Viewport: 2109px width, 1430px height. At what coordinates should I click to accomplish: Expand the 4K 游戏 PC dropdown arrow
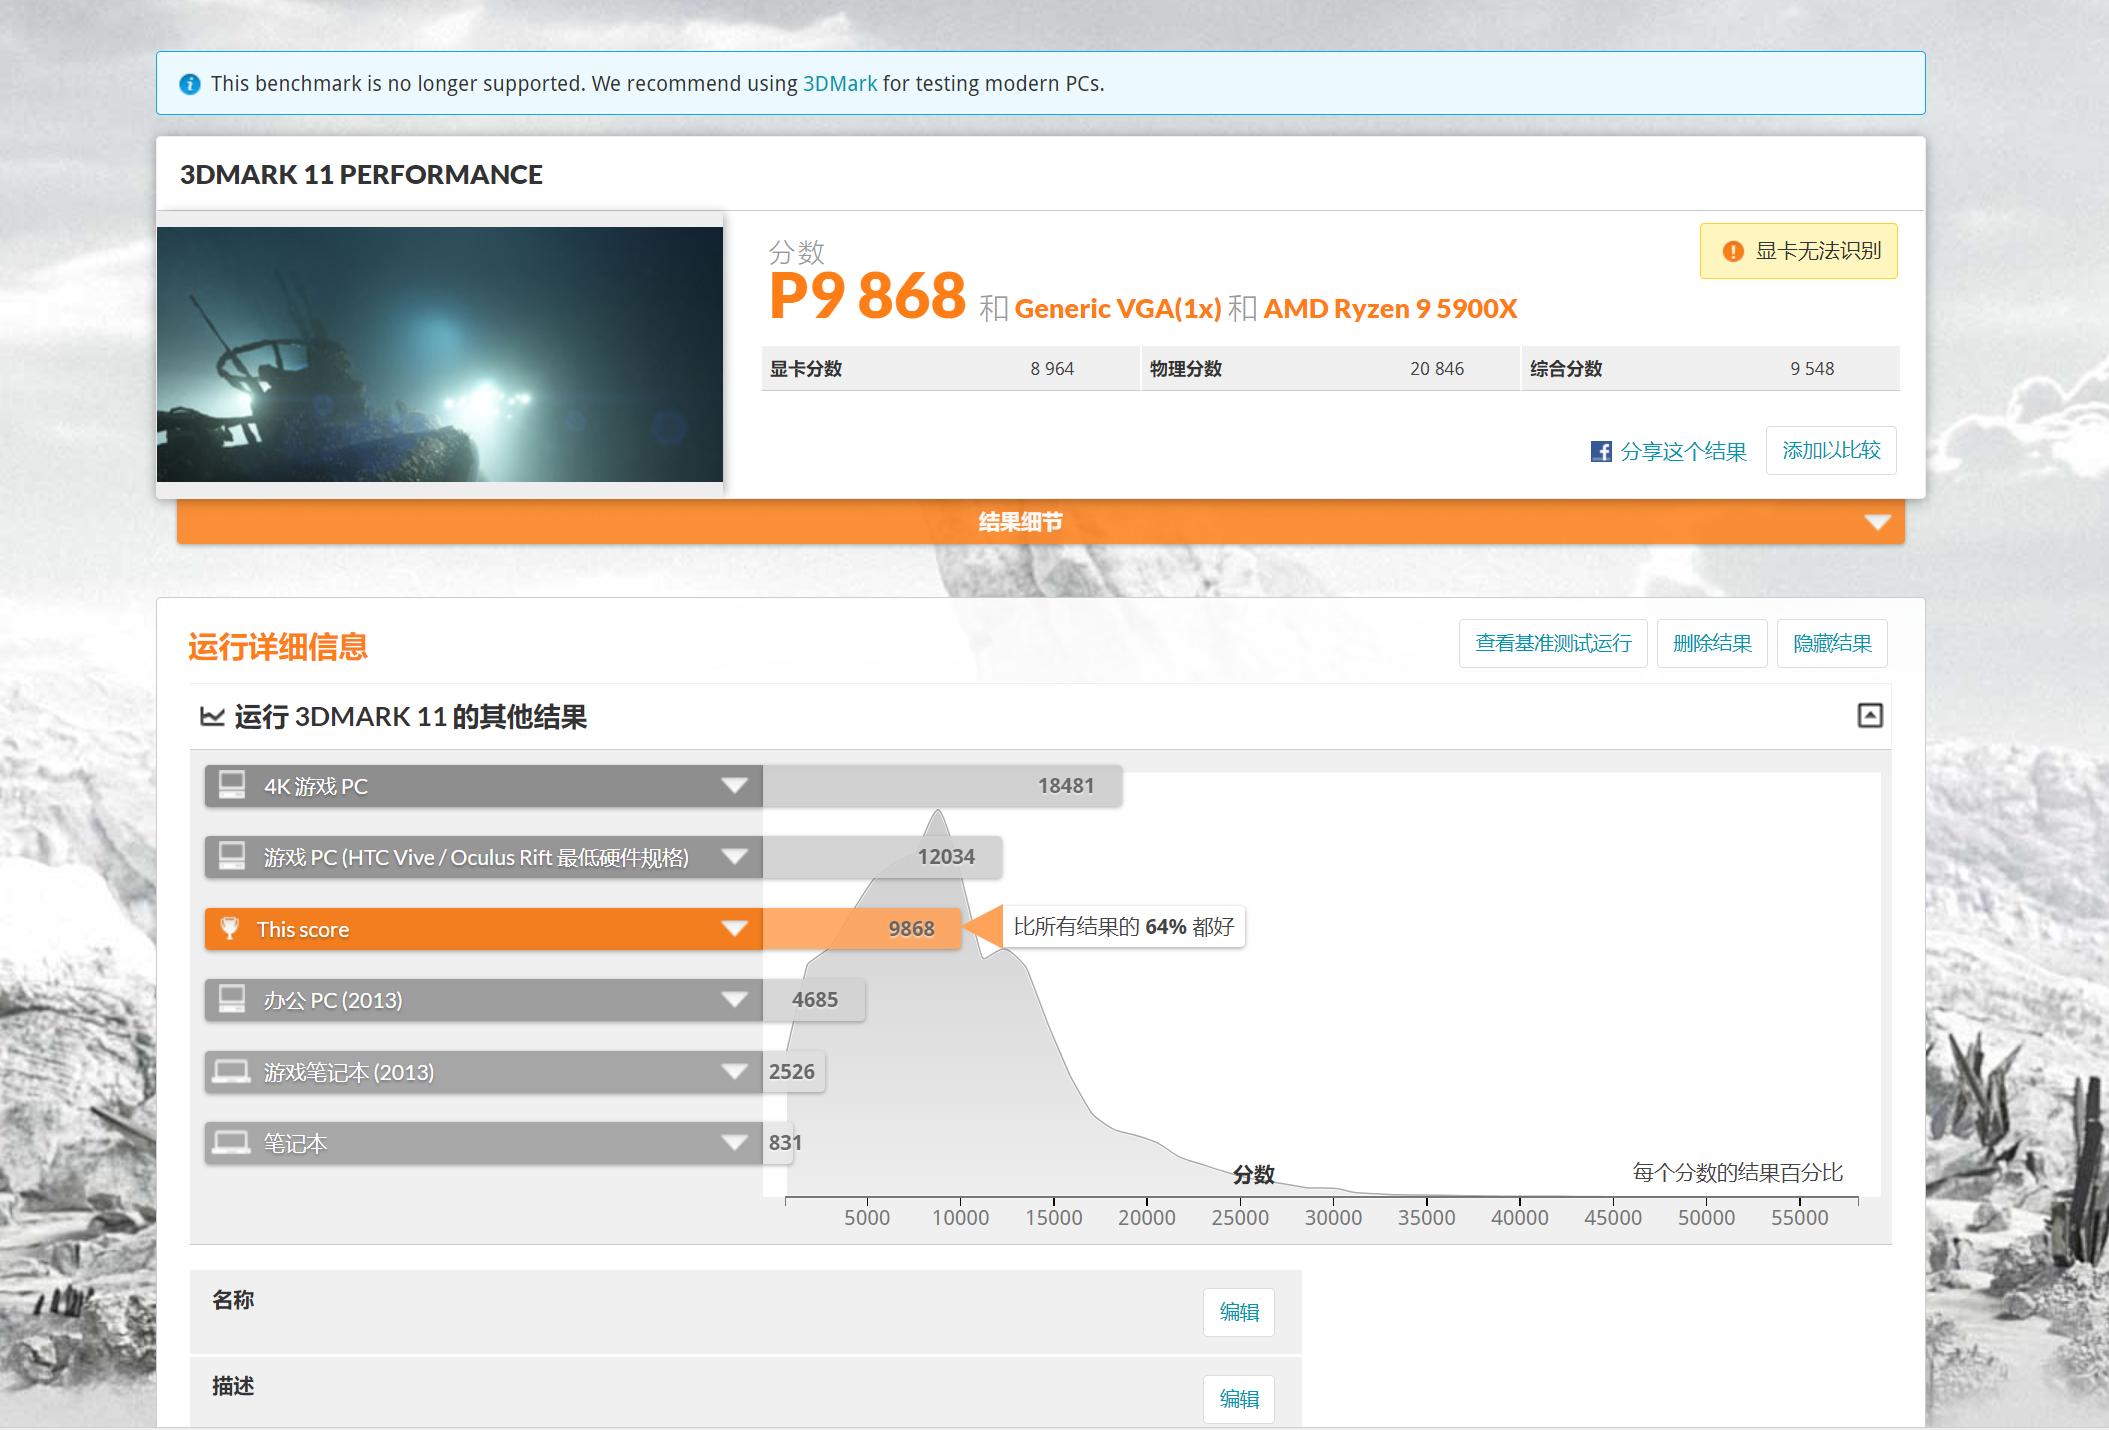(x=734, y=786)
